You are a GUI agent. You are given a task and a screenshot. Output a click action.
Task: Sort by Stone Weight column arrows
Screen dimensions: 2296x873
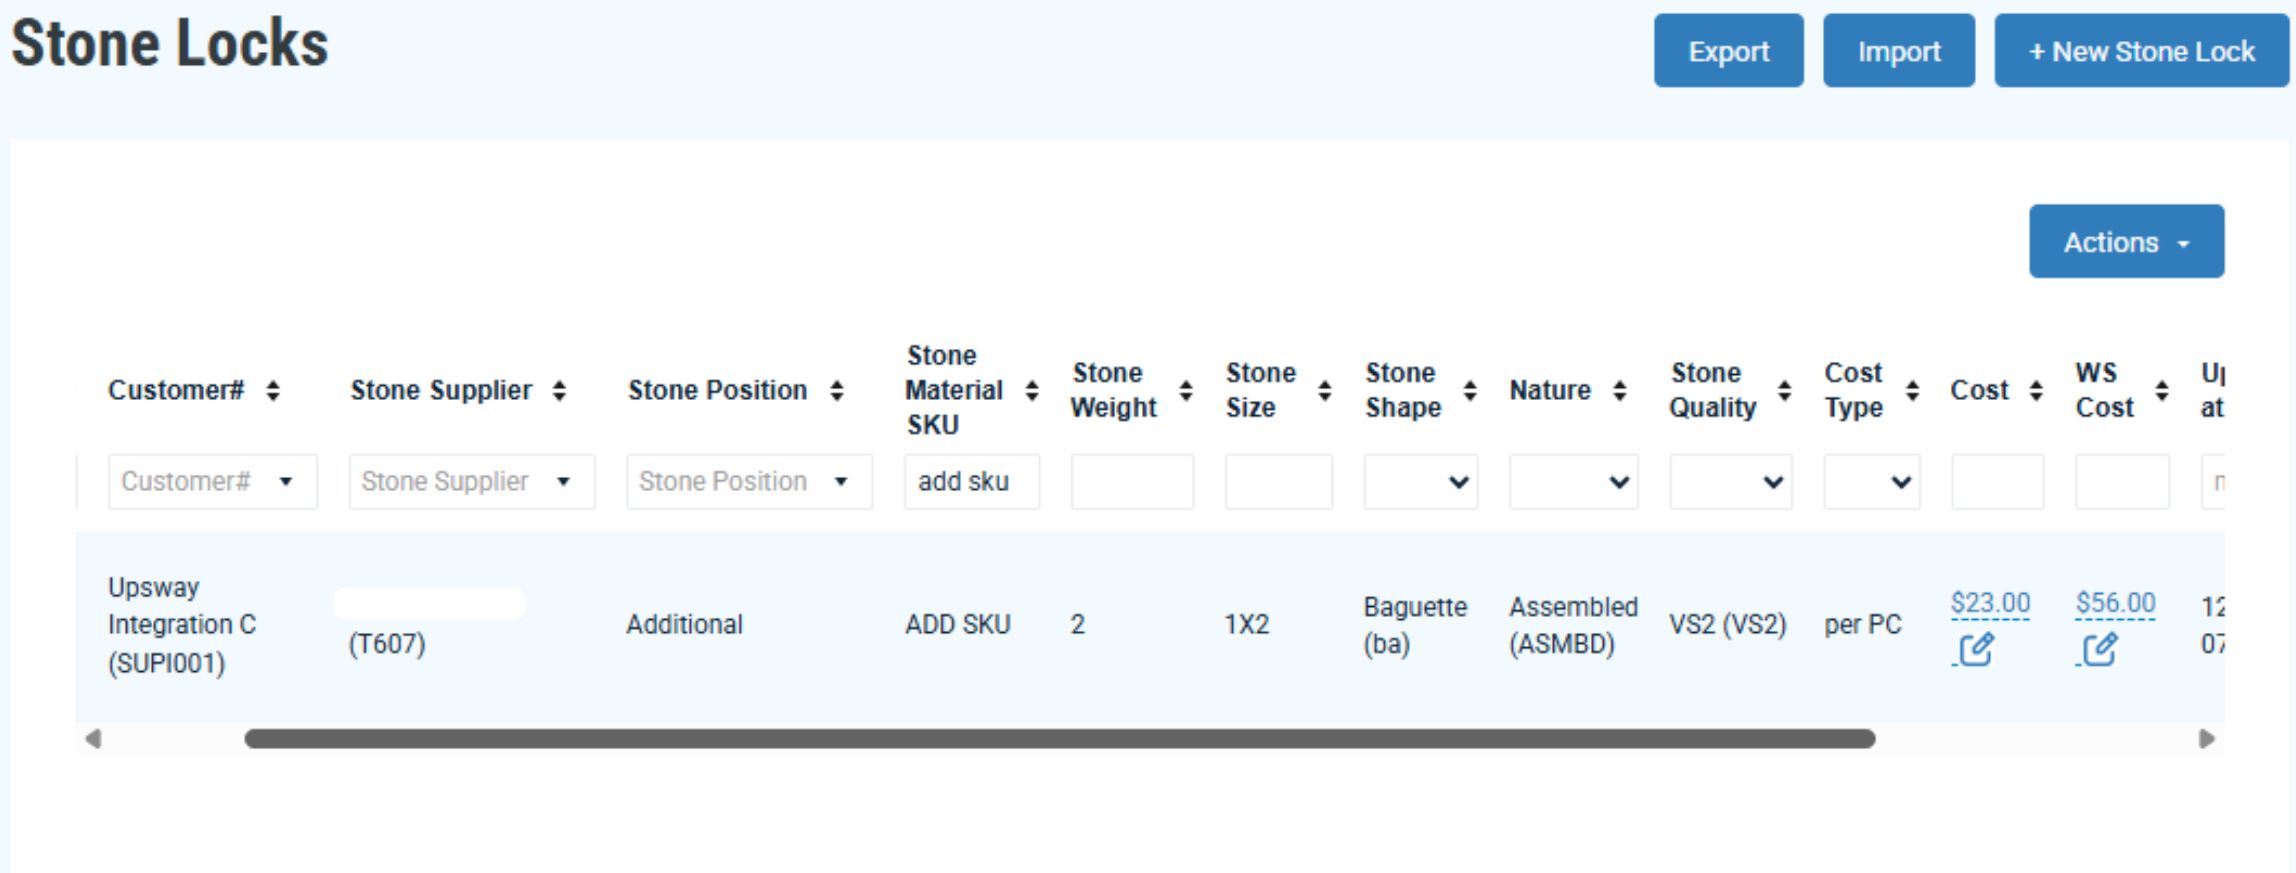click(x=1186, y=391)
